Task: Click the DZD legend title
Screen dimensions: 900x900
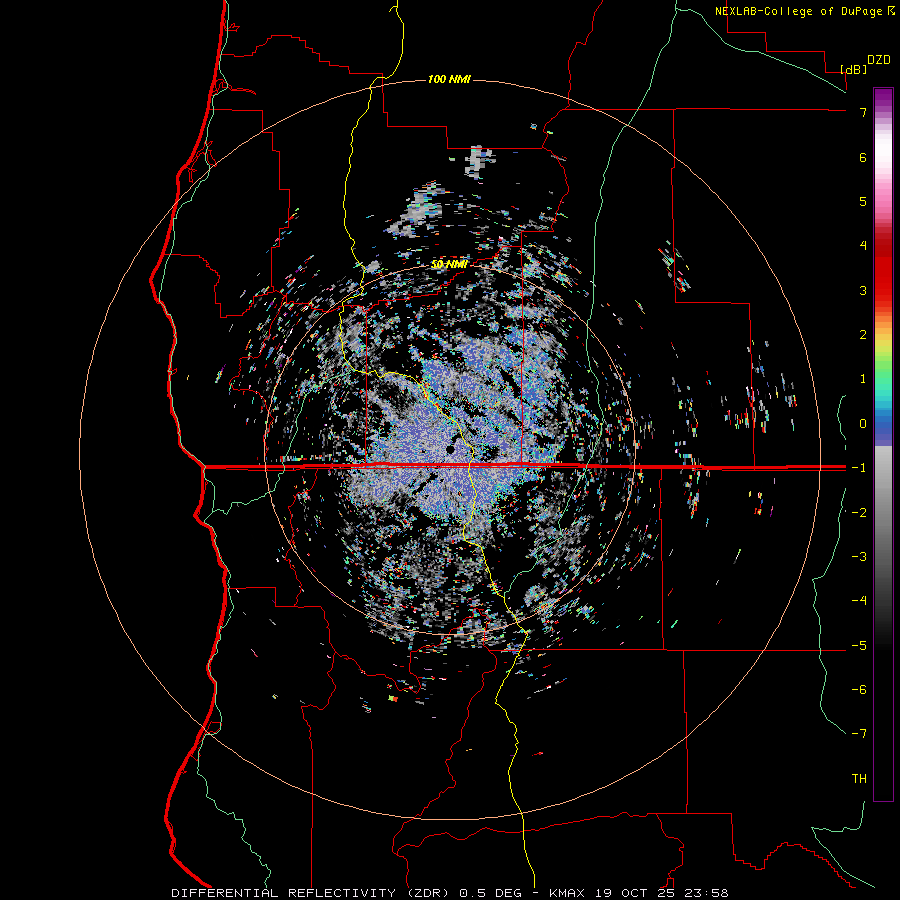Action: pyautogui.click(x=879, y=60)
